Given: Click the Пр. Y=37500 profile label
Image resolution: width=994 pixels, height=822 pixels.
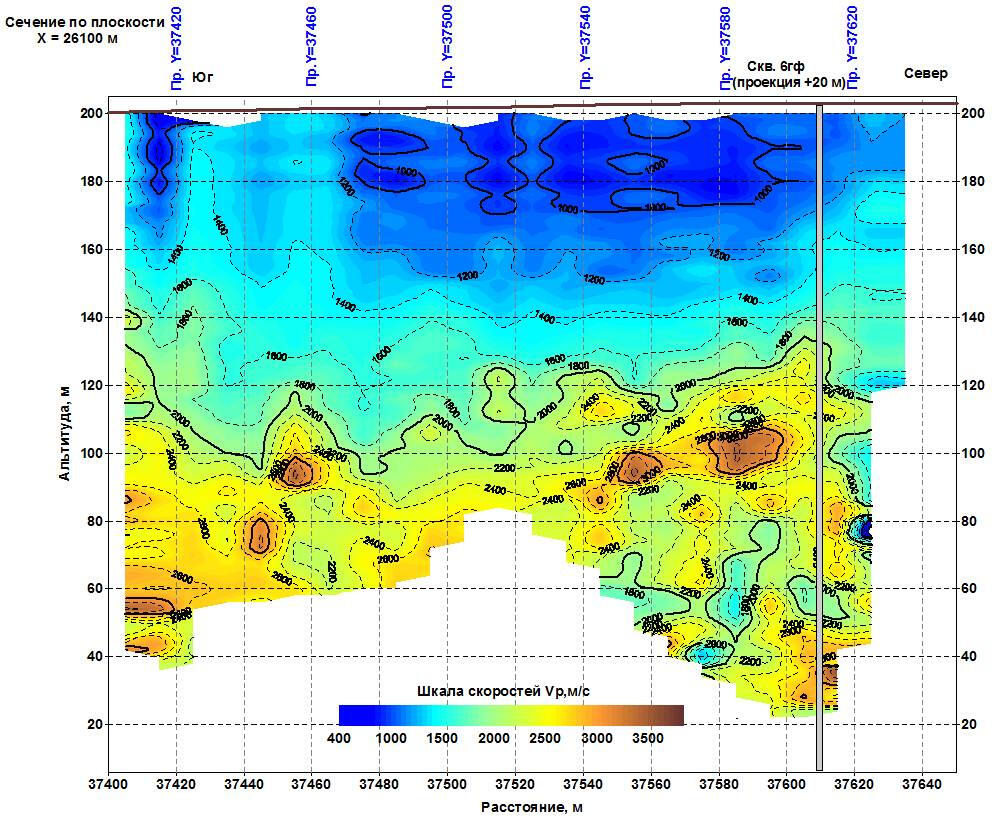Looking at the screenshot, I should pos(447,47).
